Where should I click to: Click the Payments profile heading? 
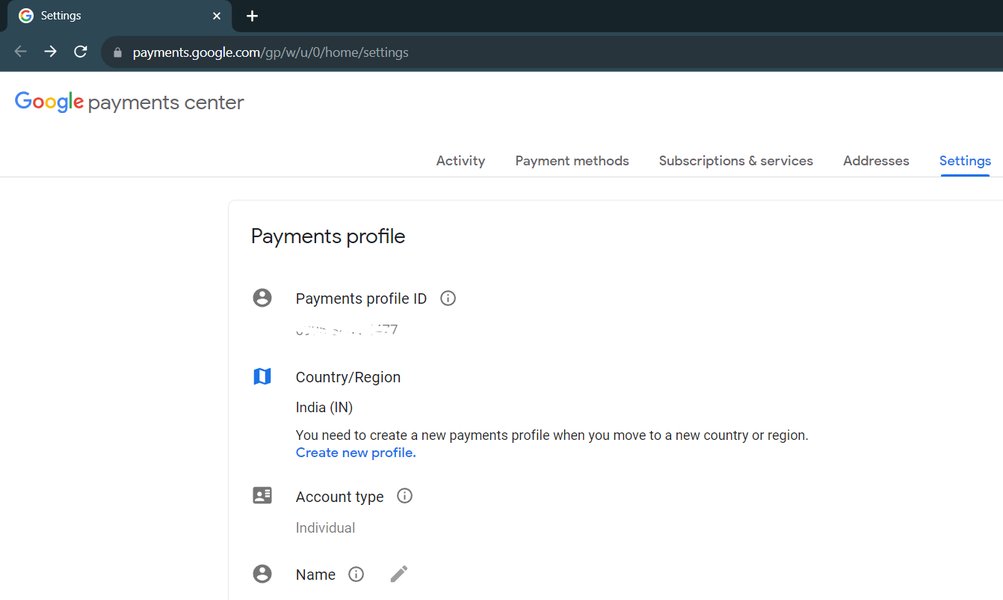pos(328,236)
